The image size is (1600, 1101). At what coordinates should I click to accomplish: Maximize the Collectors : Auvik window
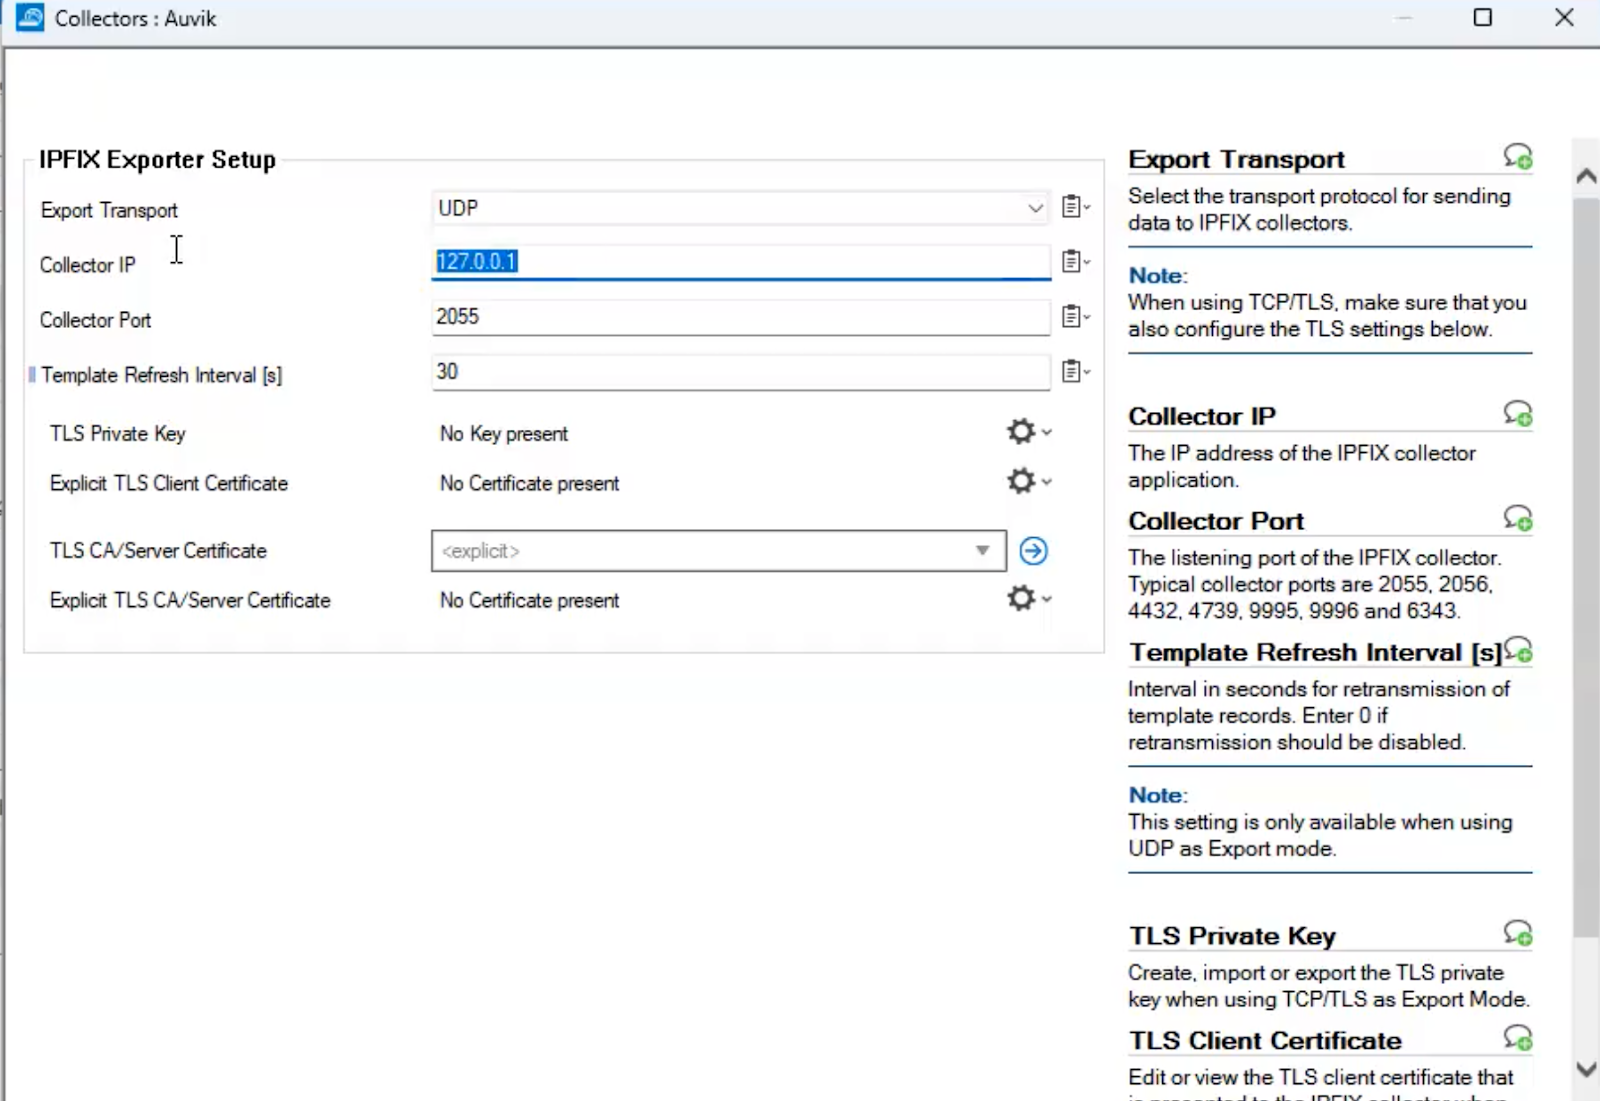(1483, 17)
